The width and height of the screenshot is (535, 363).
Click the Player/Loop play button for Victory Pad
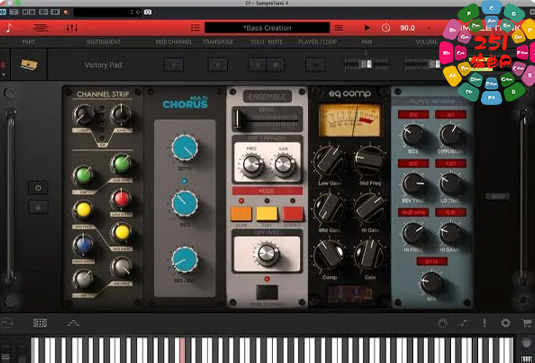(x=315, y=64)
